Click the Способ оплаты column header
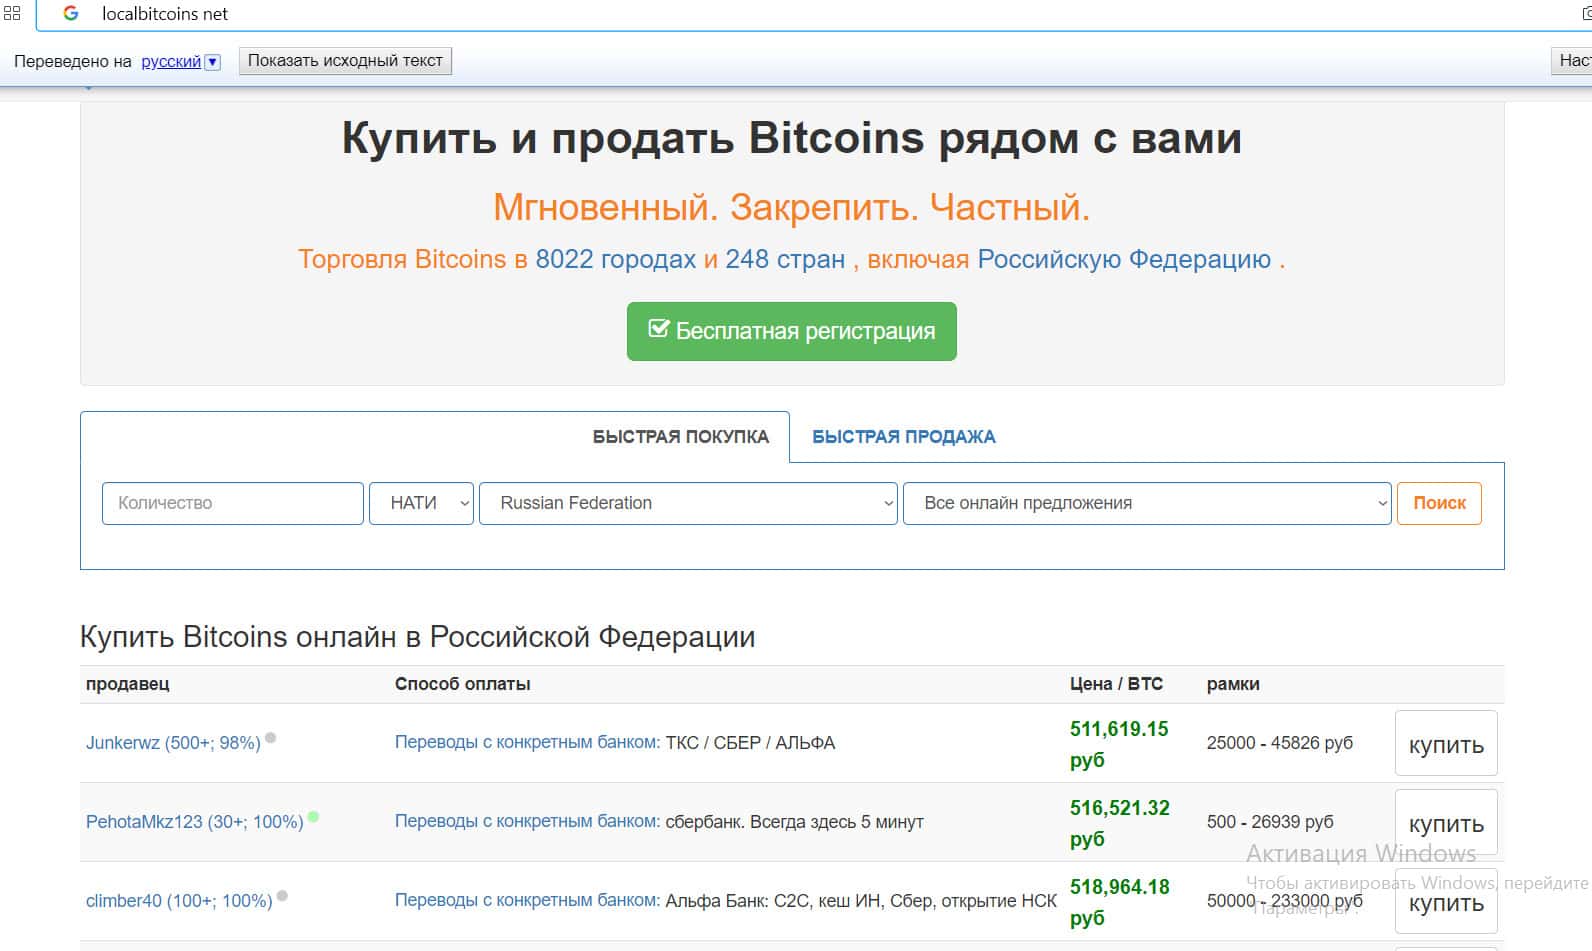This screenshot has height=951, width=1592. [x=463, y=684]
